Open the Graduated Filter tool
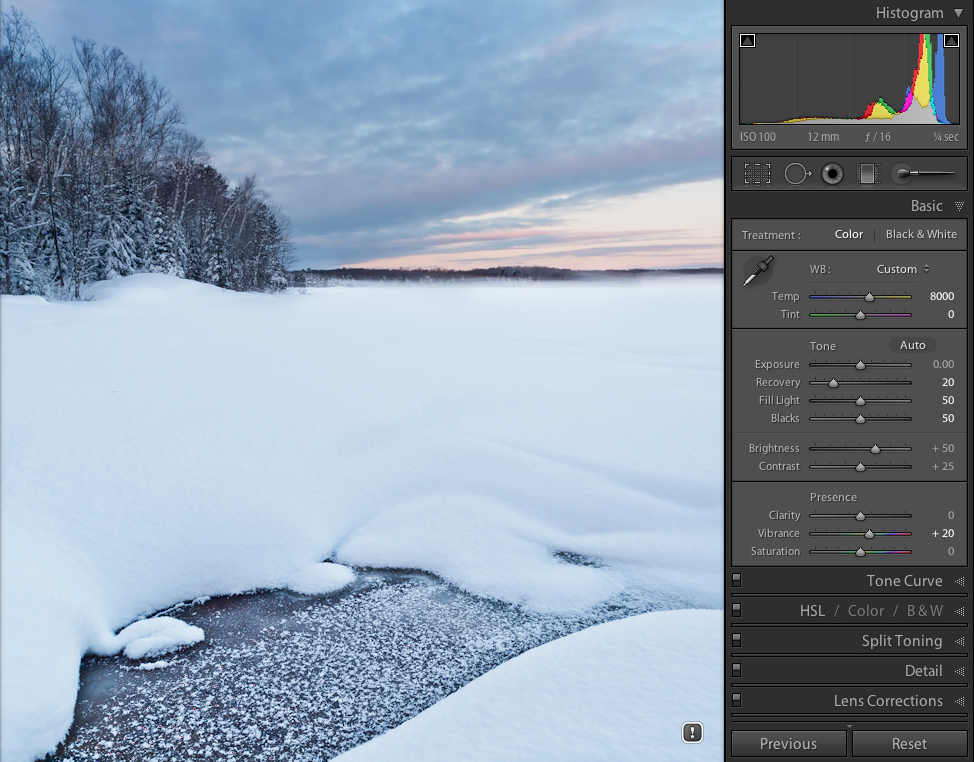 coord(867,174)
